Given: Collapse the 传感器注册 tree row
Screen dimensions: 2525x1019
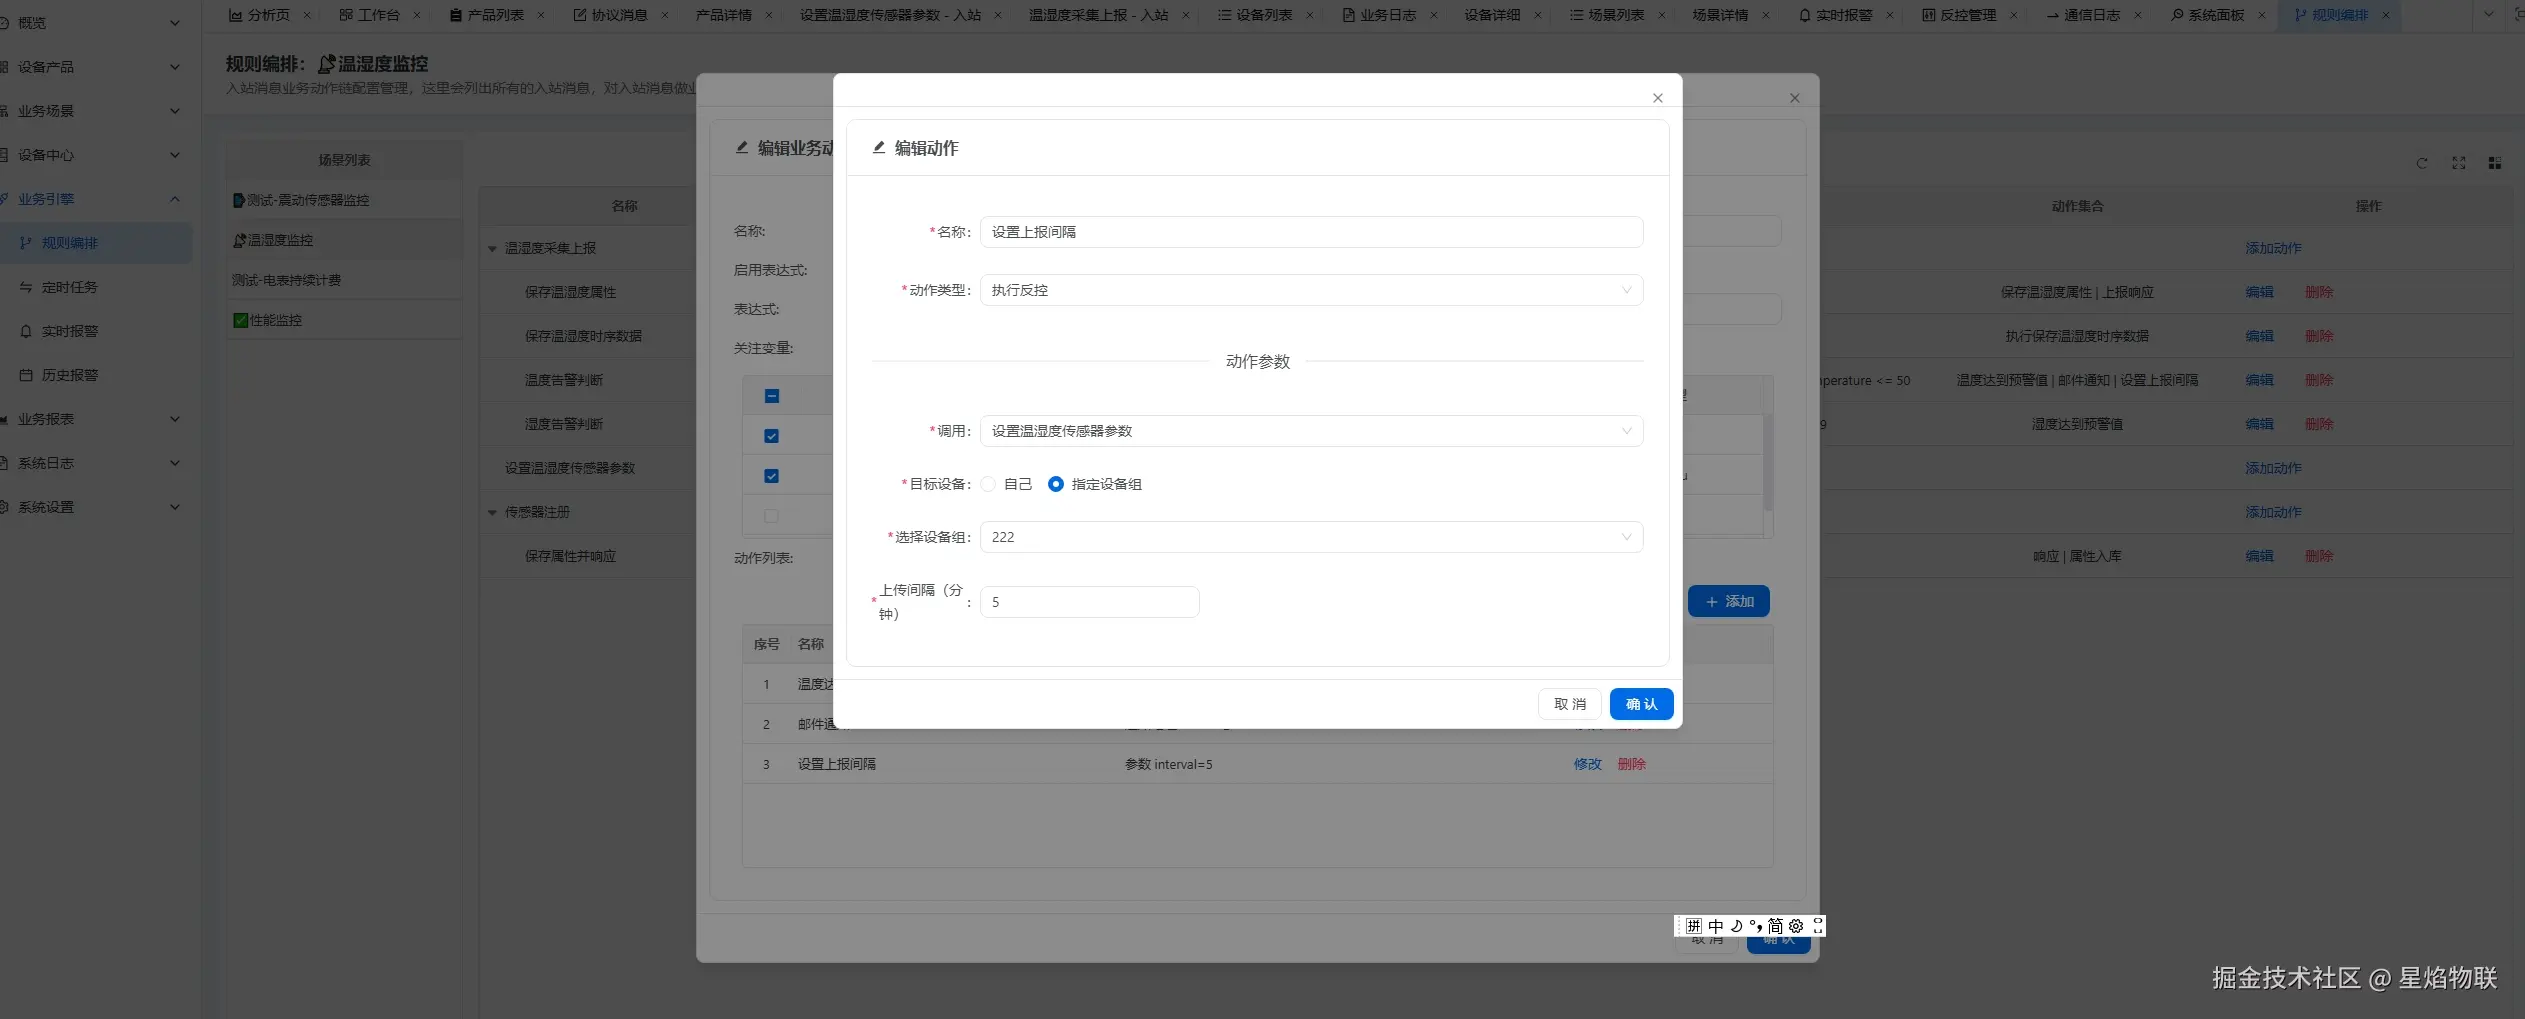Looking at the screenshot, I should tap(492, 513).
